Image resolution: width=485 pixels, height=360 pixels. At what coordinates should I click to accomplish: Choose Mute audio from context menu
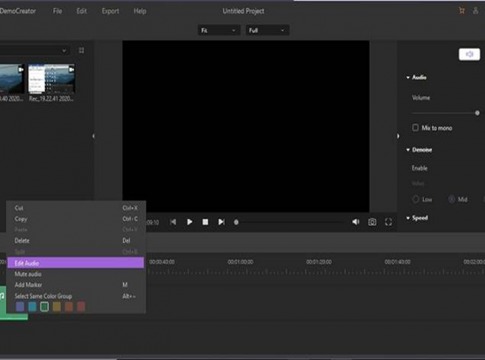click(x=76, y=274)
